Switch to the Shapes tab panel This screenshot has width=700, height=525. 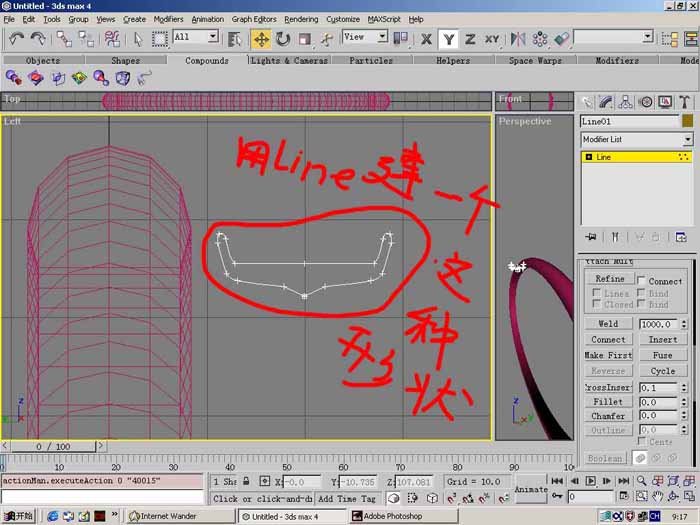(125, 60)
